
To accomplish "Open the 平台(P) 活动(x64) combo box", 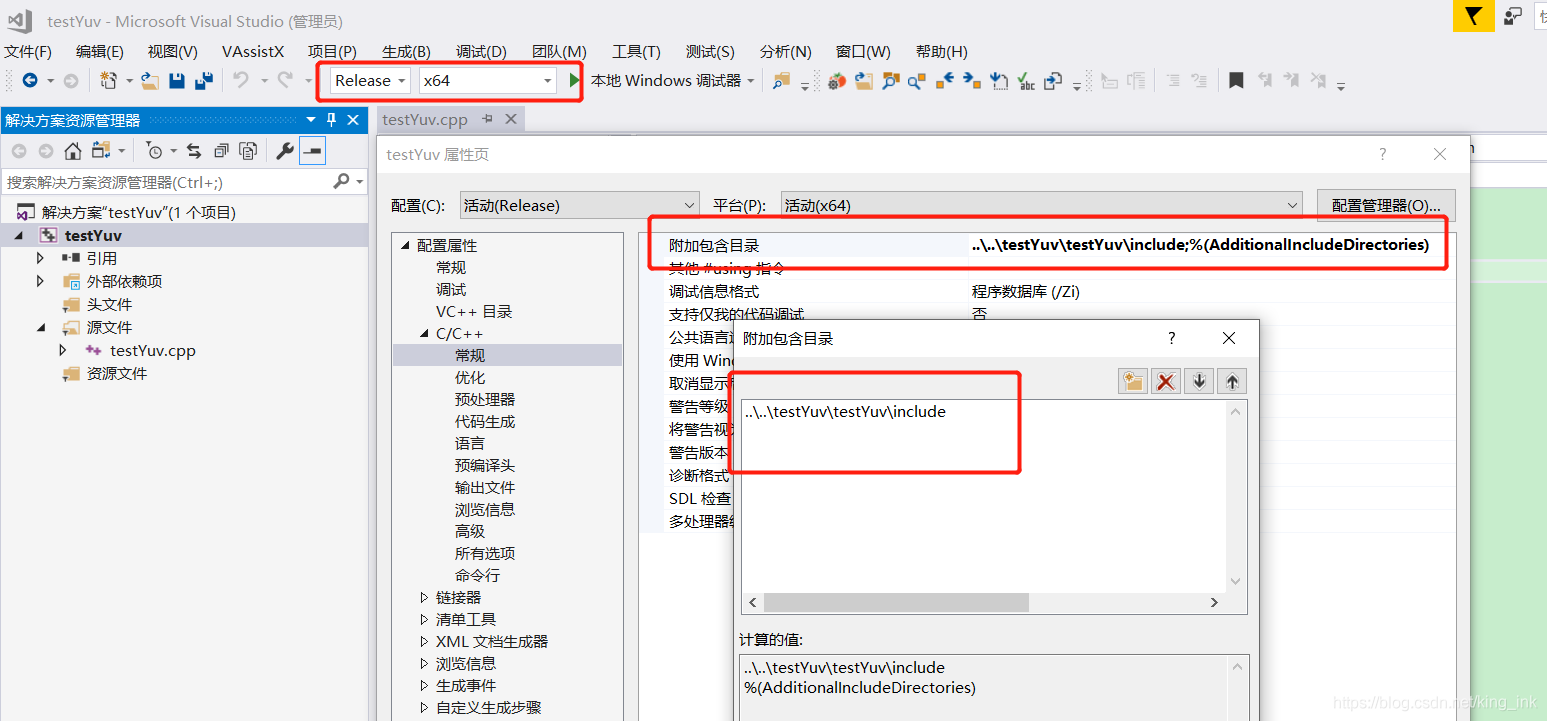I will pos(1041,205).
